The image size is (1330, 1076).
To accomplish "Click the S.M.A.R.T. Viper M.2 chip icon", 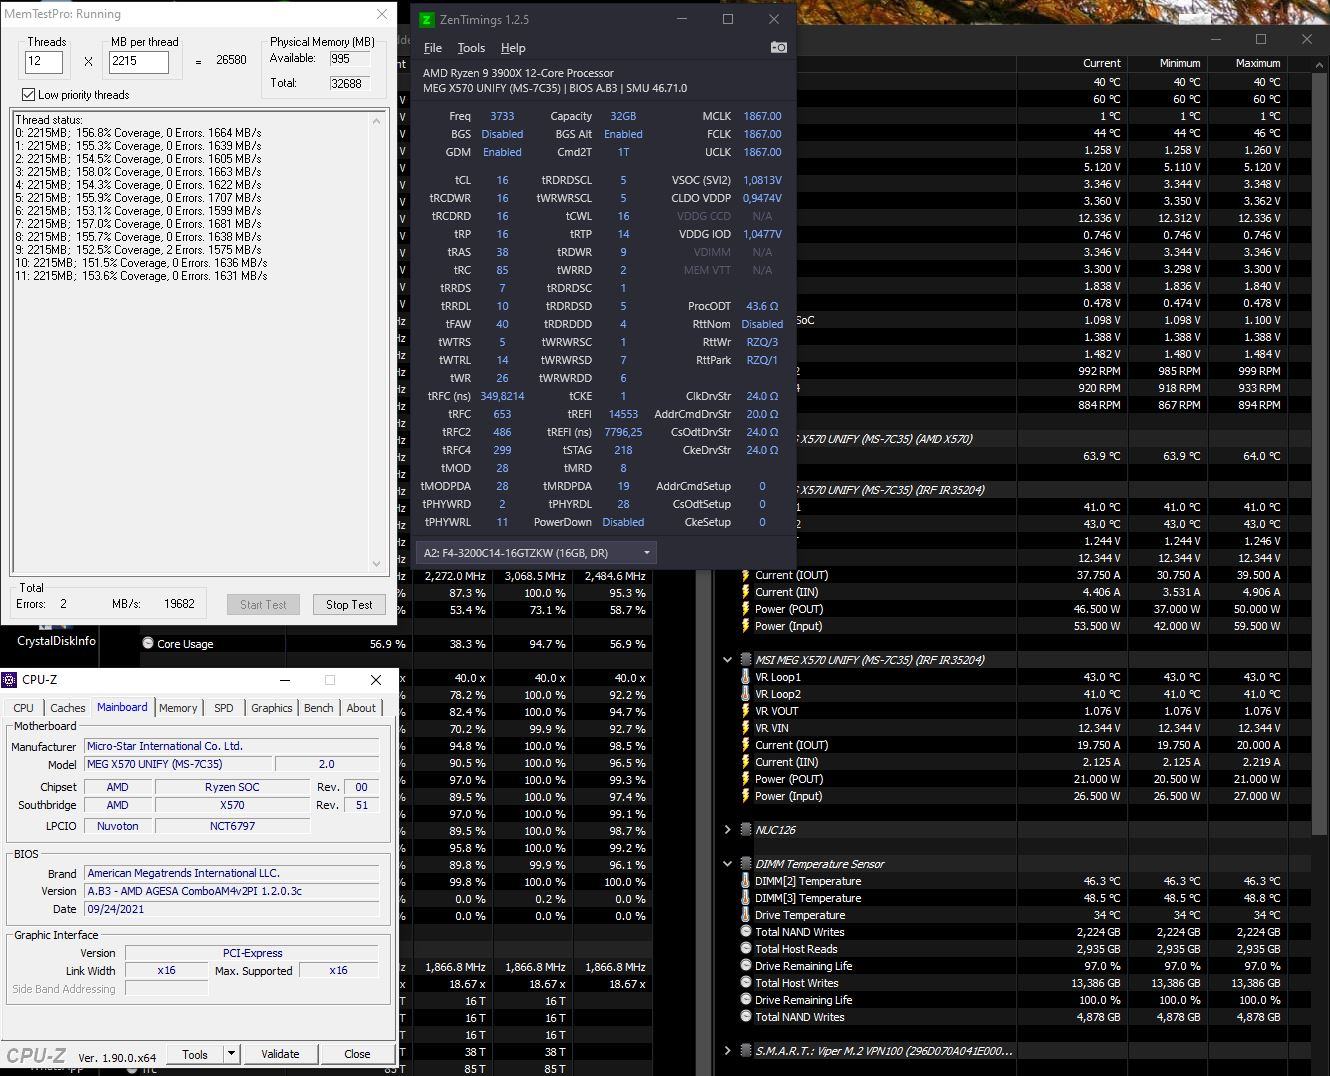I will [x=746, y=1051].
